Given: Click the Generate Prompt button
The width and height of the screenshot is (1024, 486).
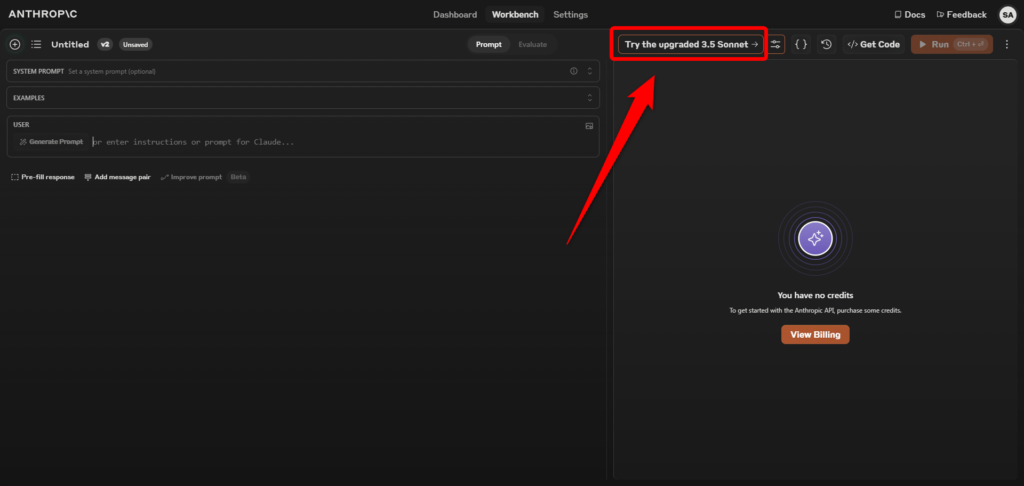Looking at the screenshot, I should [51, 142].
